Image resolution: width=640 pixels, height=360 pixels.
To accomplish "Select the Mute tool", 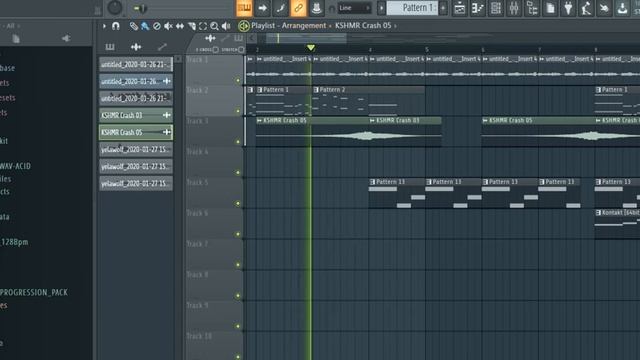I will tap(168, 26).
